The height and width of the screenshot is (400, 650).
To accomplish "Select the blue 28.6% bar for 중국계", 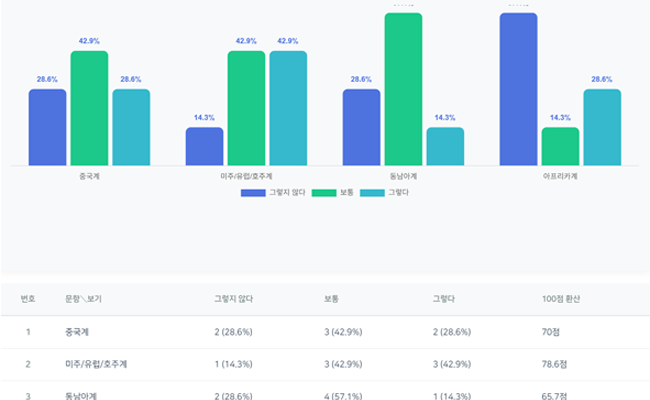I will (47, 127).
